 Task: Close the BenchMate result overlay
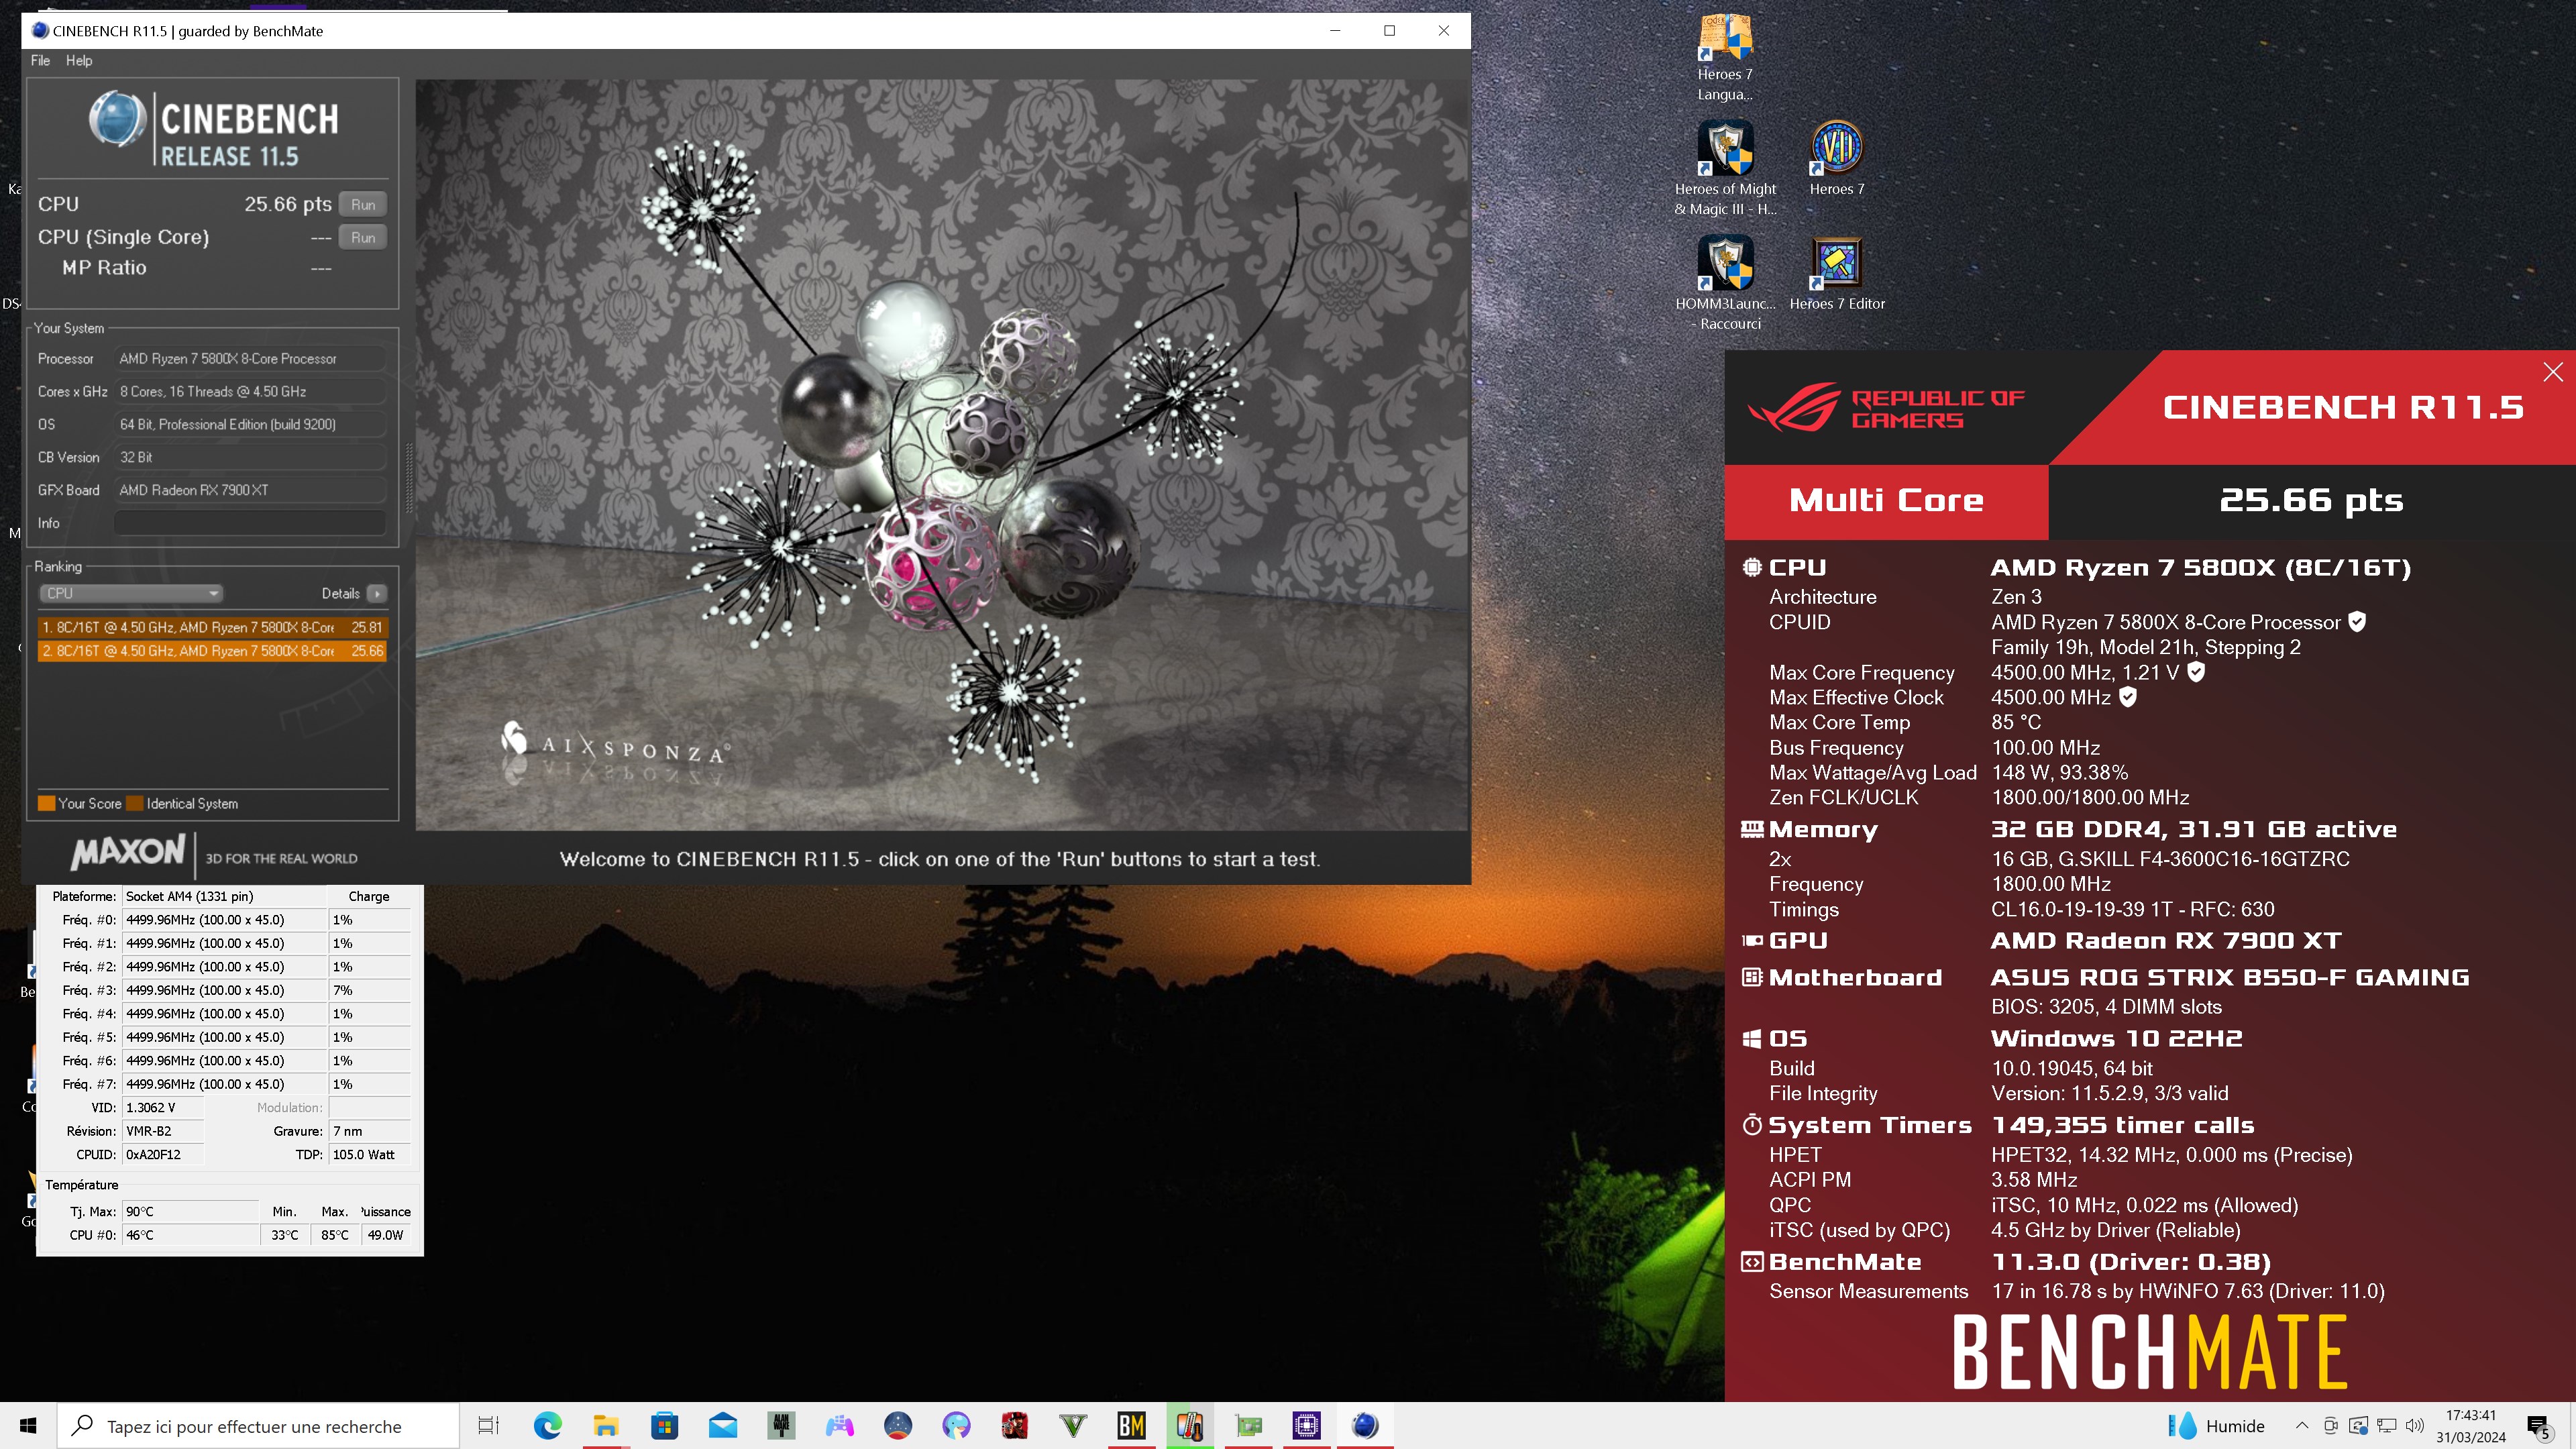(x=2552, y=372)
